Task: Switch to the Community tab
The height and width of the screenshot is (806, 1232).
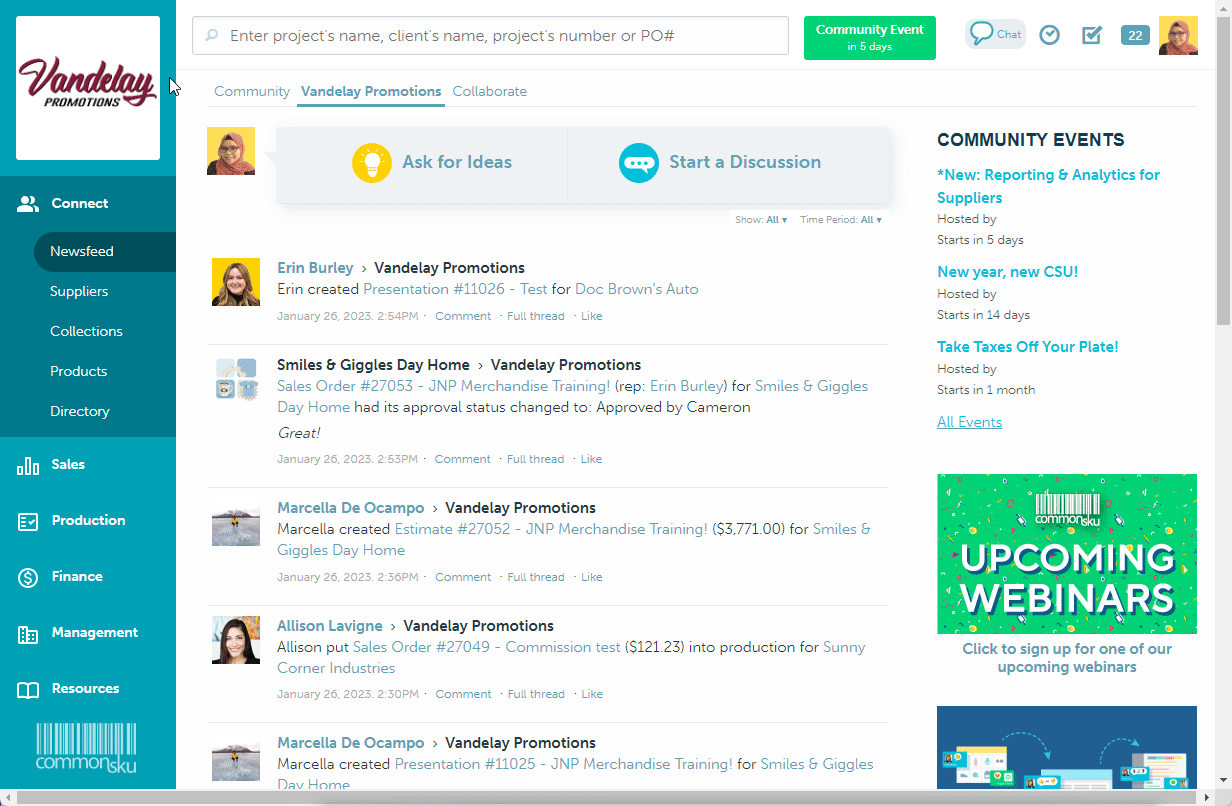Action: (252, 91)
